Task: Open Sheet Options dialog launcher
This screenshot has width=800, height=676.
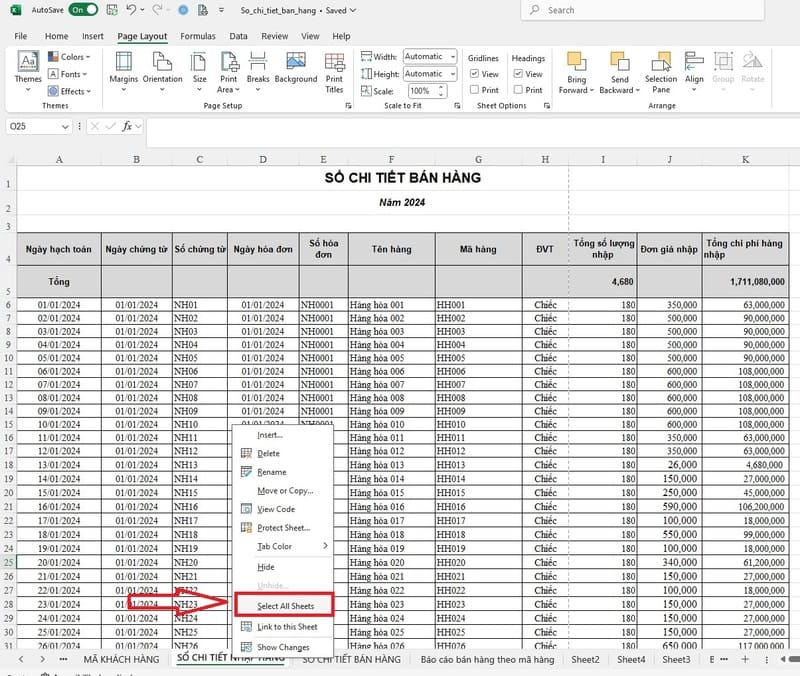Action: (x=547, y=106)
